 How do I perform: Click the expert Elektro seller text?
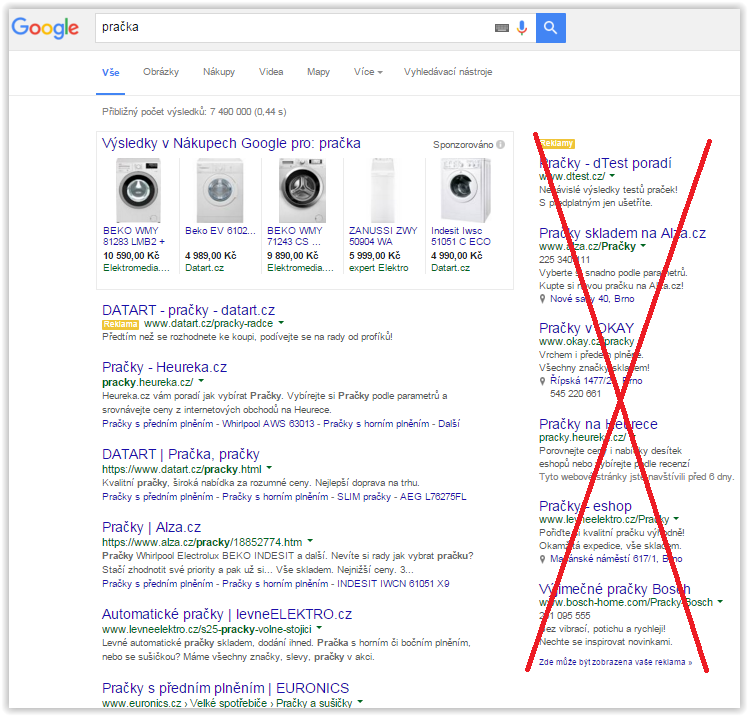[x=379, y=268]
